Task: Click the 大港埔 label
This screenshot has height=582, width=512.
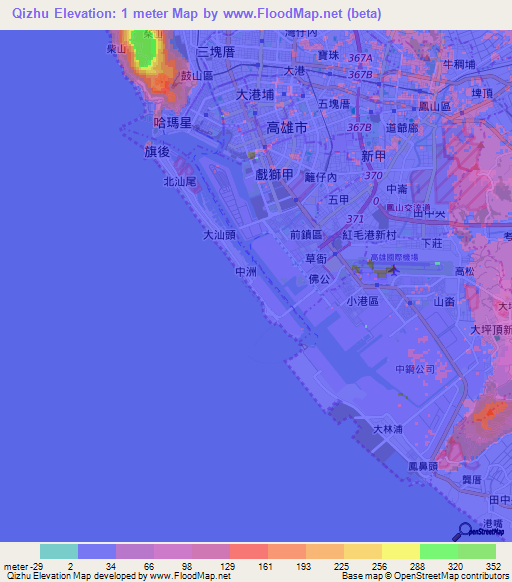Action: point(255,95)
